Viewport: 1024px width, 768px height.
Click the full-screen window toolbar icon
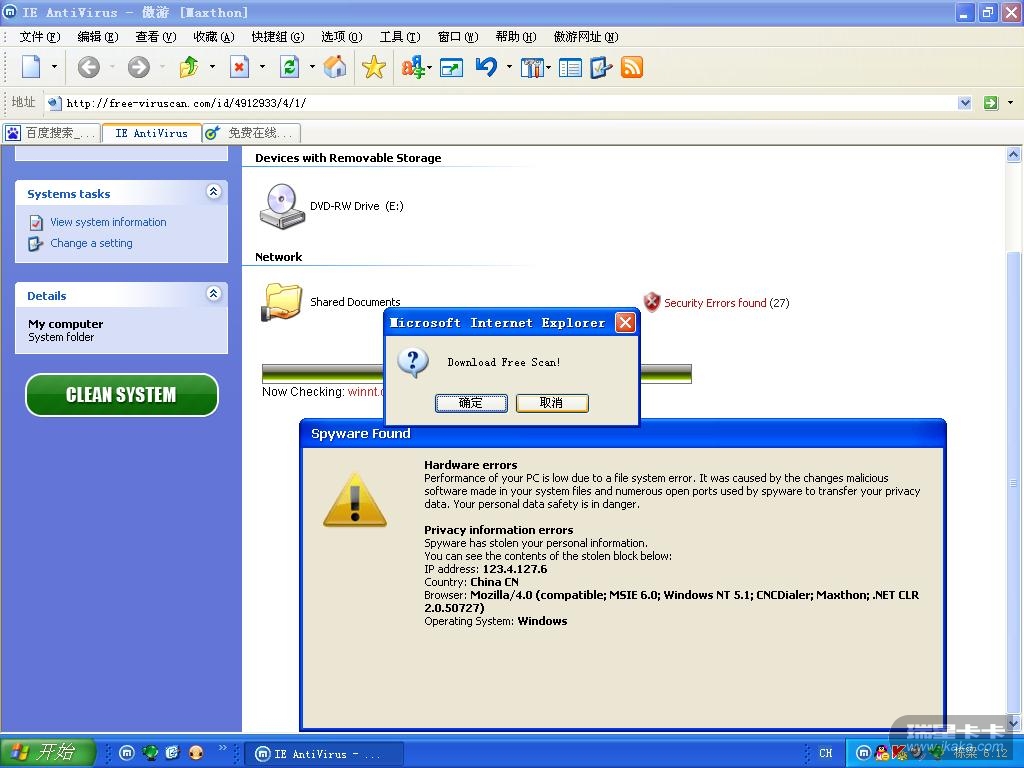[451, 67]
